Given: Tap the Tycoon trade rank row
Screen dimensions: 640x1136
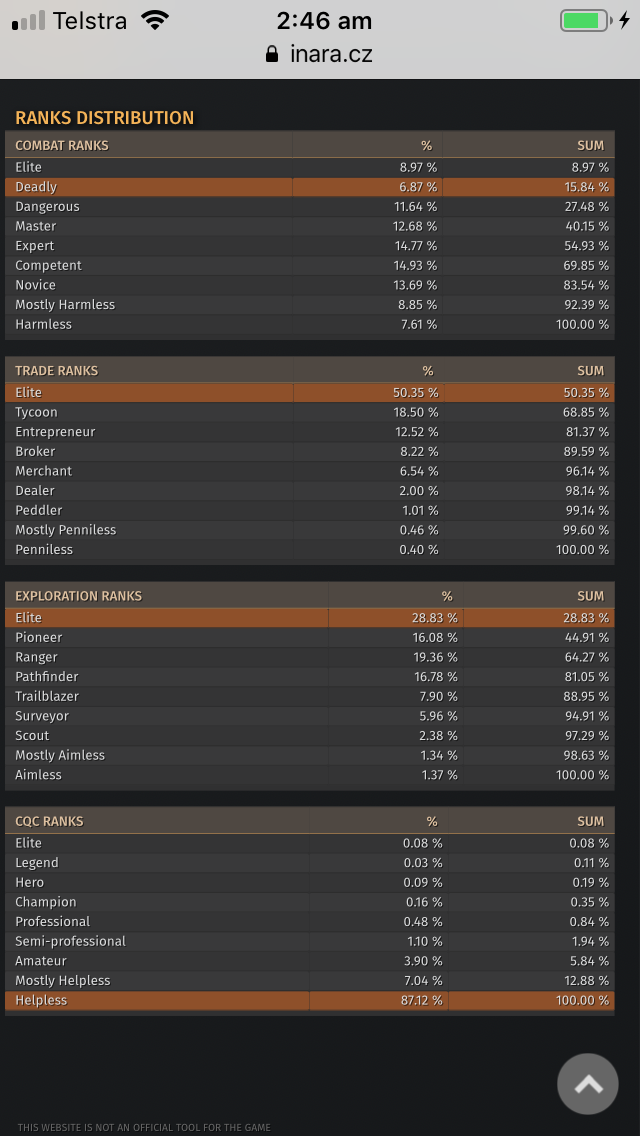Looking at the screenshot, I should [x=309, y=412].
